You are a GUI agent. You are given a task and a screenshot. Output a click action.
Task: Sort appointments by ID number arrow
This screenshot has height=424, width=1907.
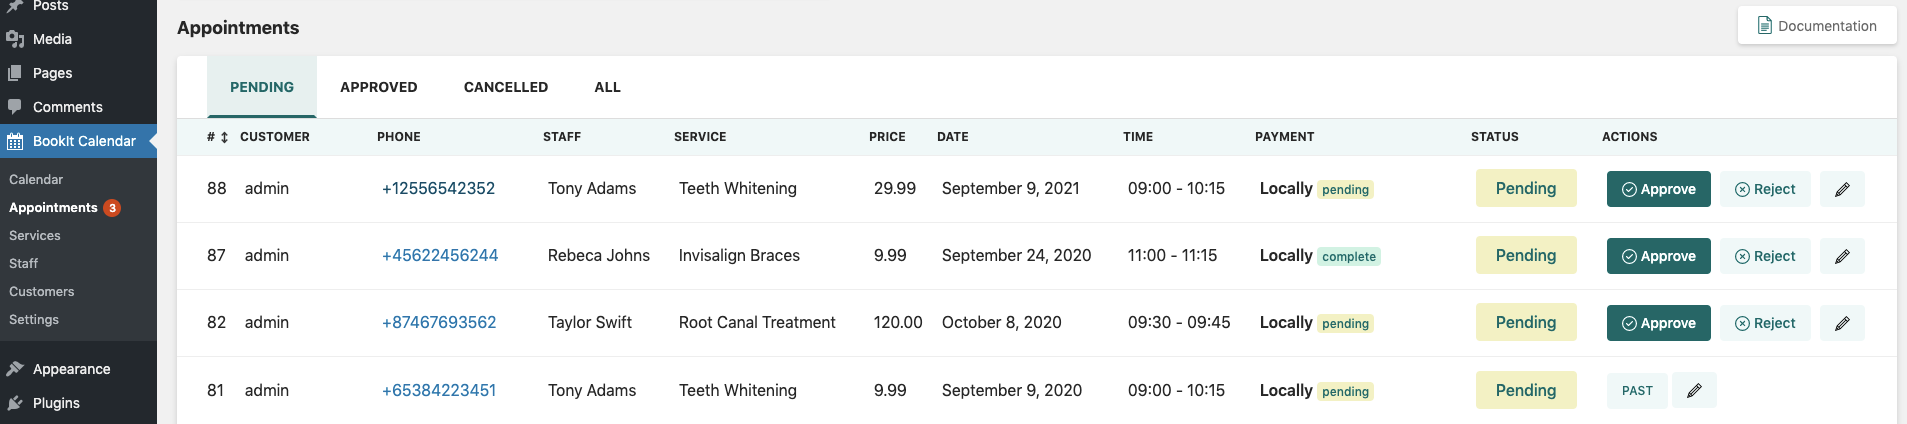click(224, 137)
